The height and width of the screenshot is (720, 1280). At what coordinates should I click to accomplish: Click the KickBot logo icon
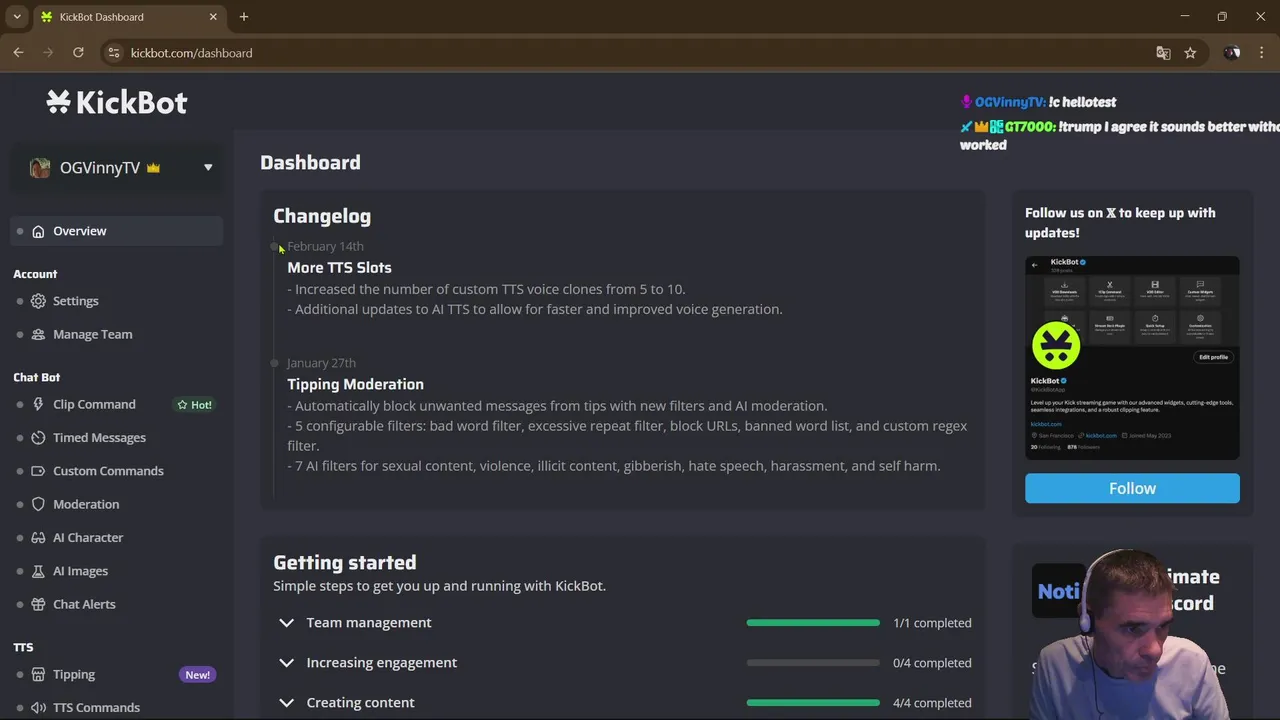click(59, 102)
